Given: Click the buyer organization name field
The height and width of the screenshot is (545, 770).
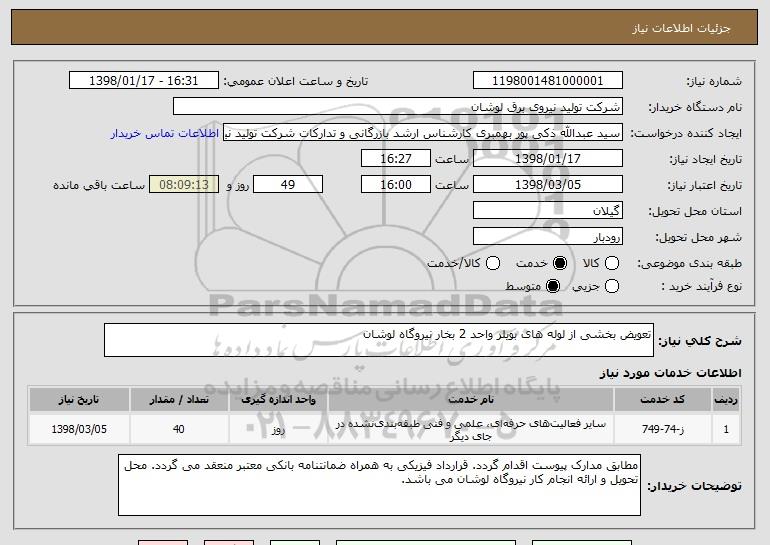Looking at the screenshot, I should coord(398,107).
